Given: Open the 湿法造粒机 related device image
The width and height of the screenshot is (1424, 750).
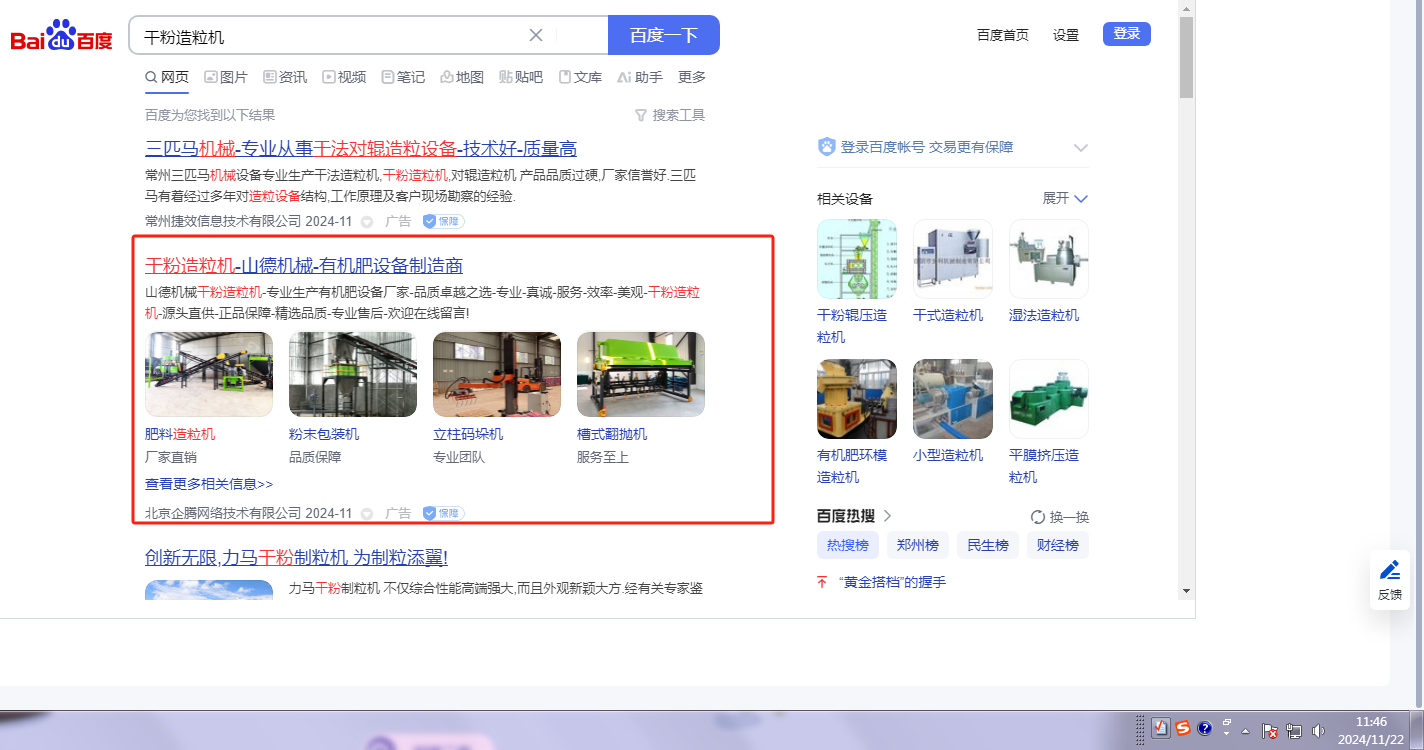Looking at the screenshot, I should [x=1049, y=259].
